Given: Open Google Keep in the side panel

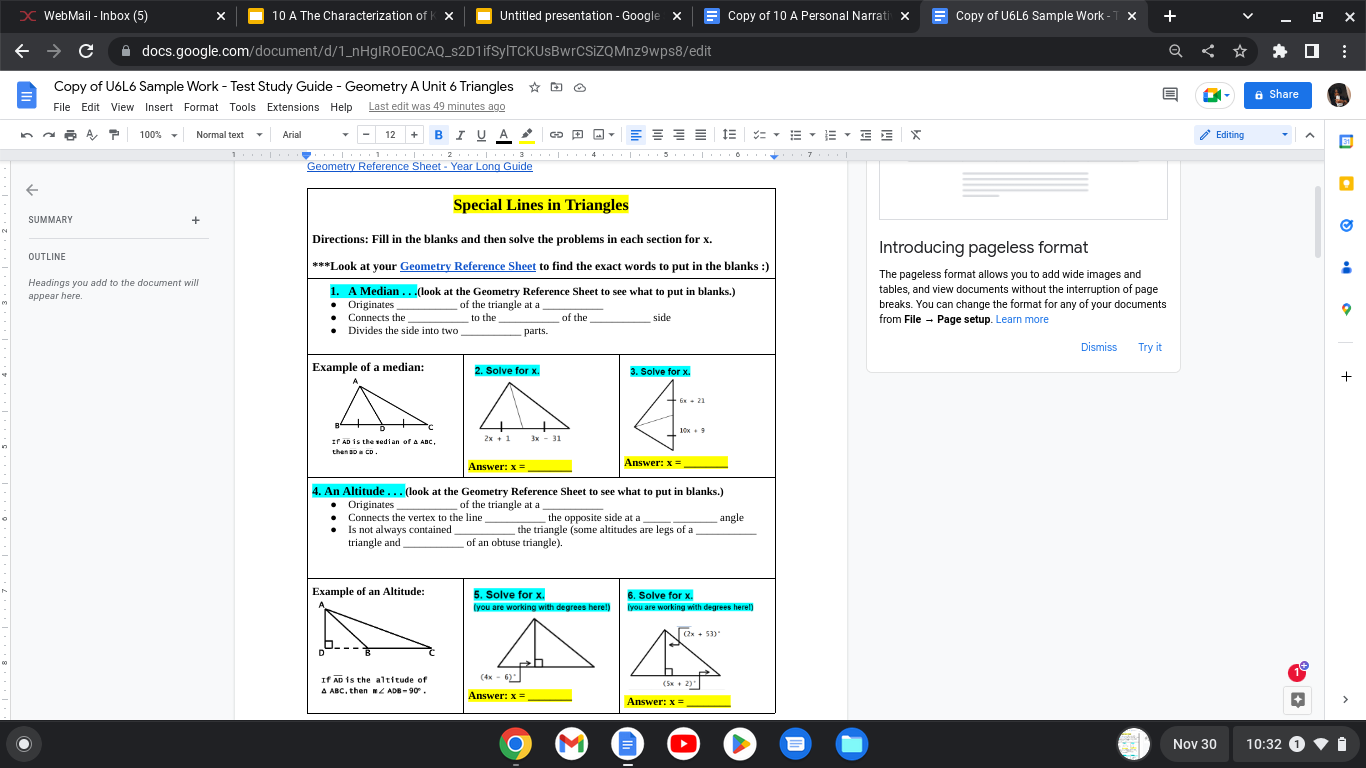Looking at the screenshot, I should click(x=1346, y=184).
